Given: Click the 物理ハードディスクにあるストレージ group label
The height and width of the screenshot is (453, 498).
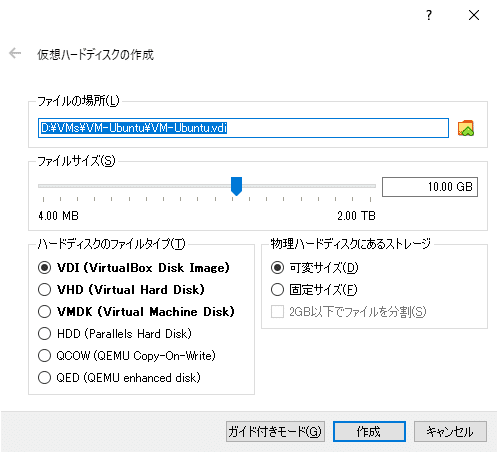Looking at the screenshot, I should (350, 244).
